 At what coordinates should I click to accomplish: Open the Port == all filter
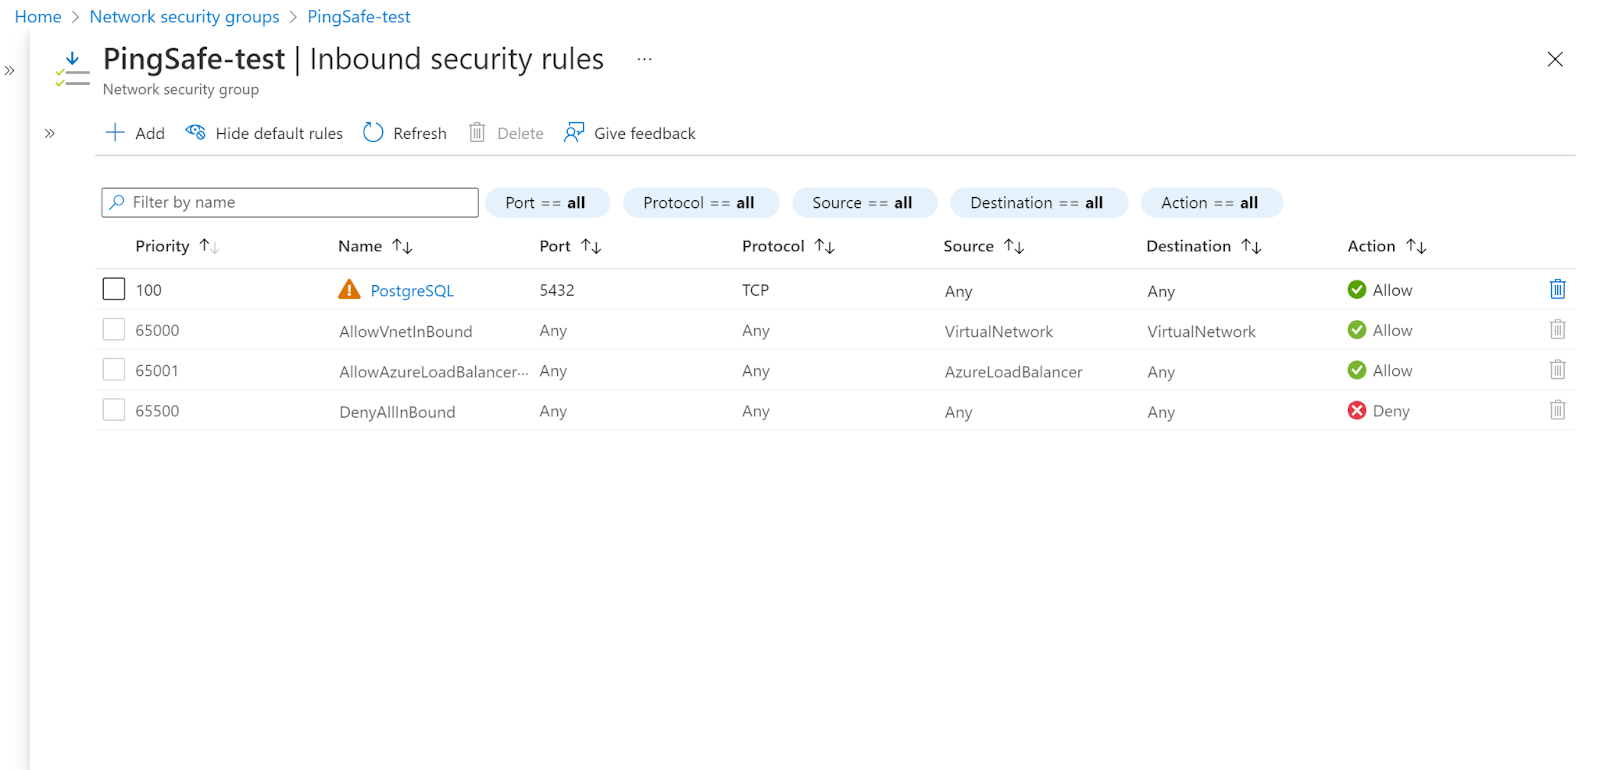[x=546, y=203]
